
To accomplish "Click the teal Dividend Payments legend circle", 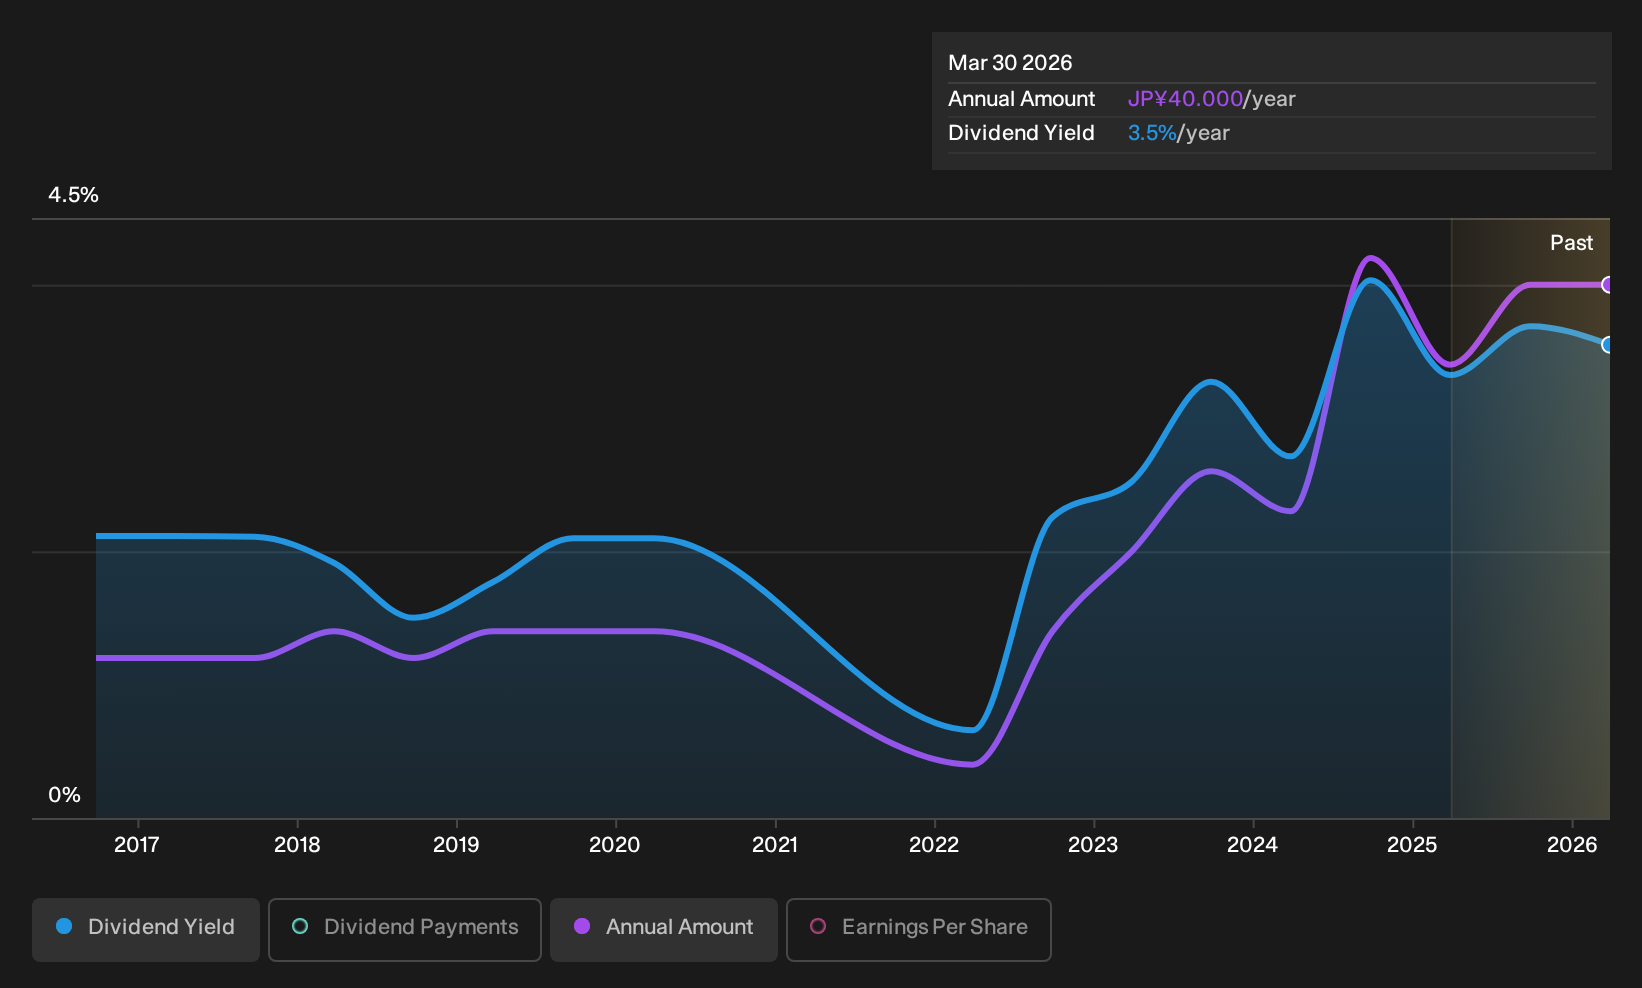I will 300,927.
